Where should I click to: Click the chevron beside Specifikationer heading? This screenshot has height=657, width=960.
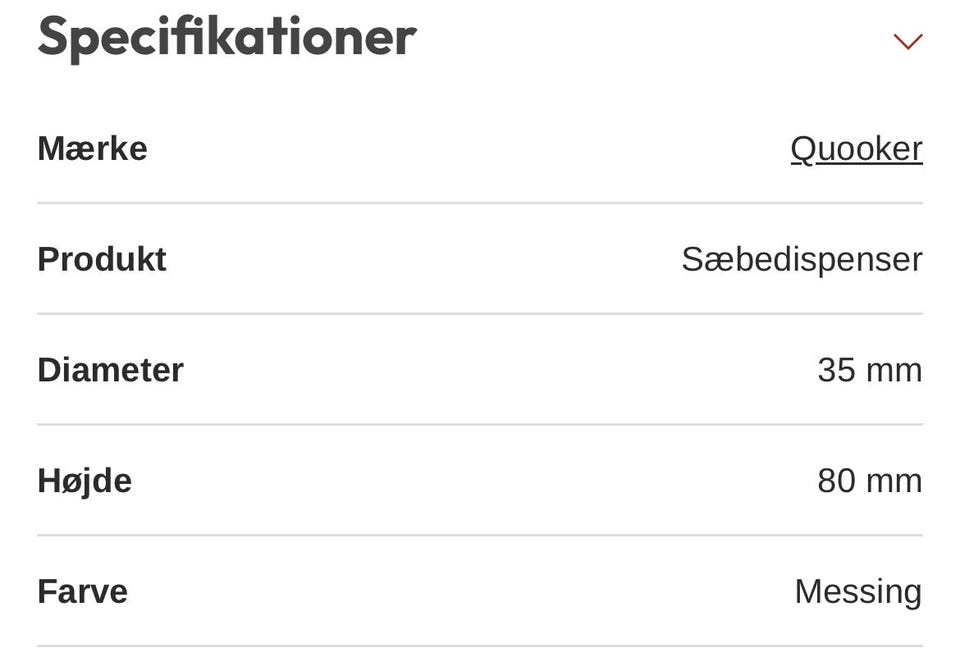908,40
